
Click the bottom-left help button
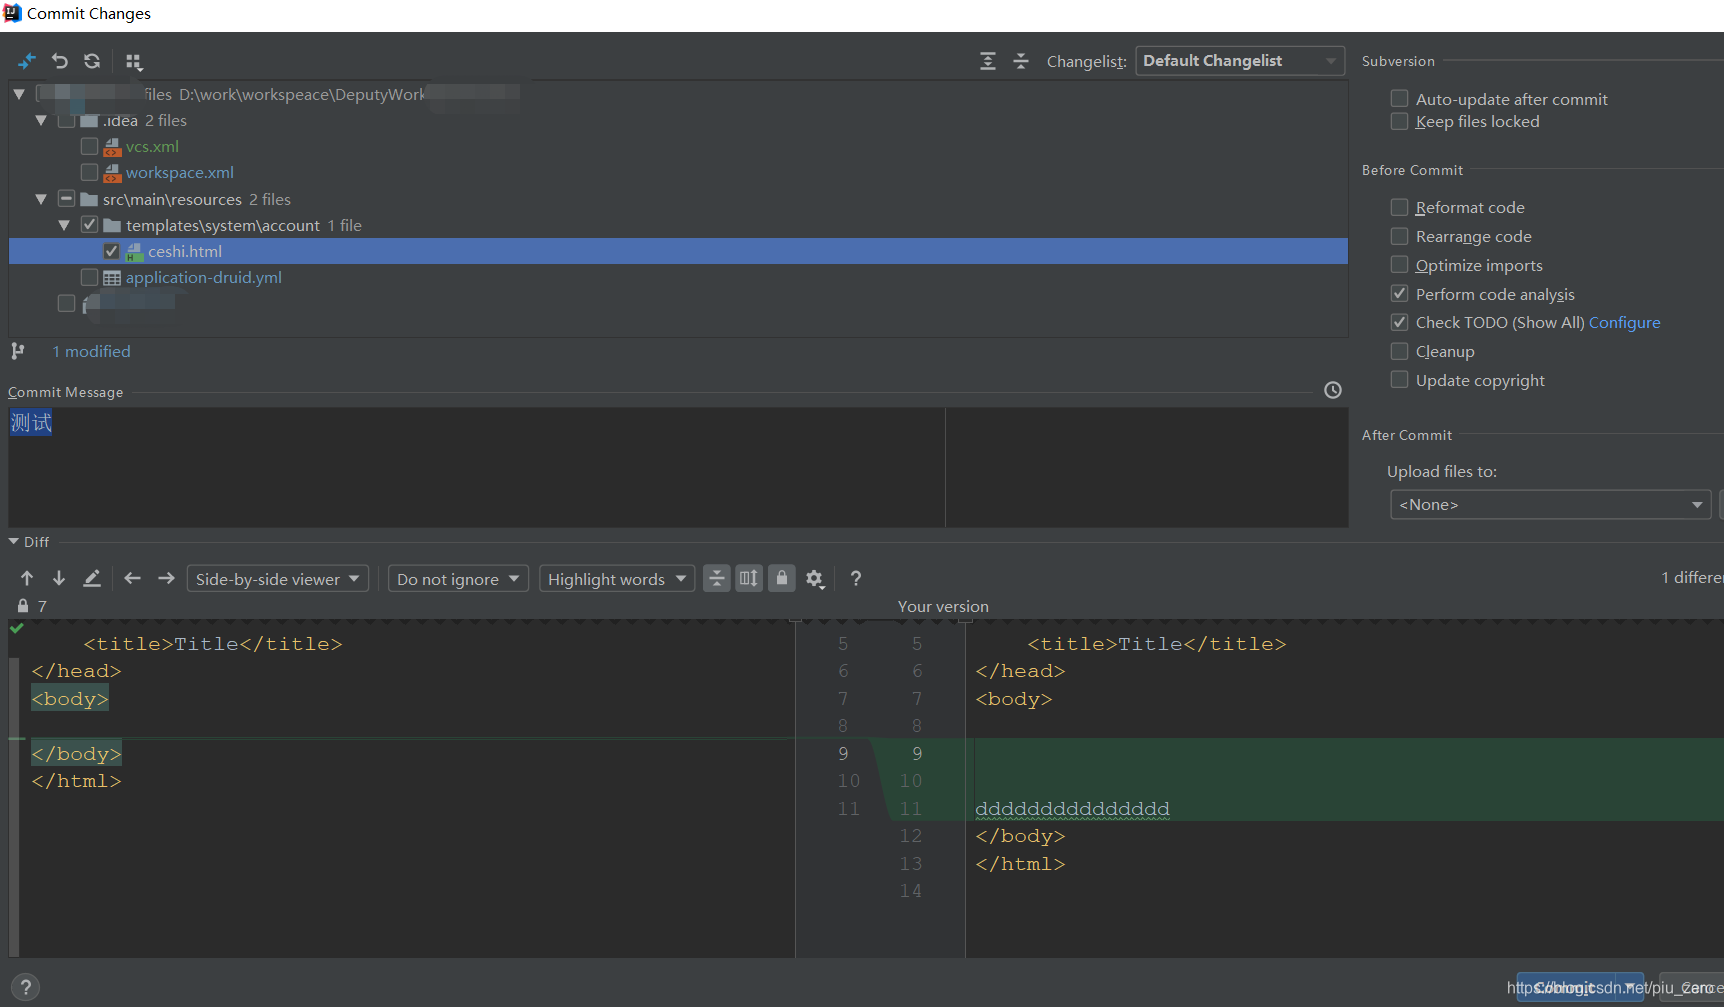click(26, 987)
